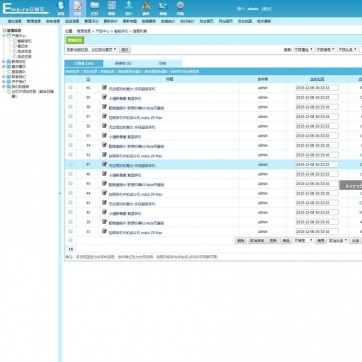Toggle the select-all checkbox below the table
362x362 pixels.
[x=70, y=240]
